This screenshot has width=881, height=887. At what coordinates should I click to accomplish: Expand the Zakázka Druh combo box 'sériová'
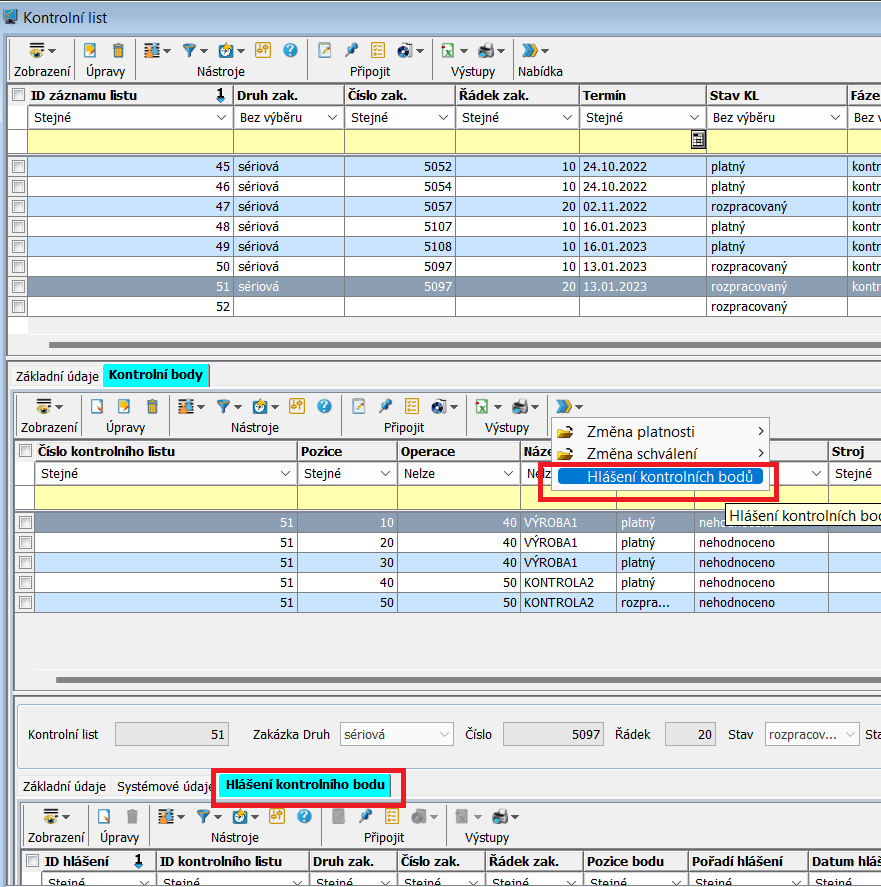pyautogui.click(x=444, y=735)
